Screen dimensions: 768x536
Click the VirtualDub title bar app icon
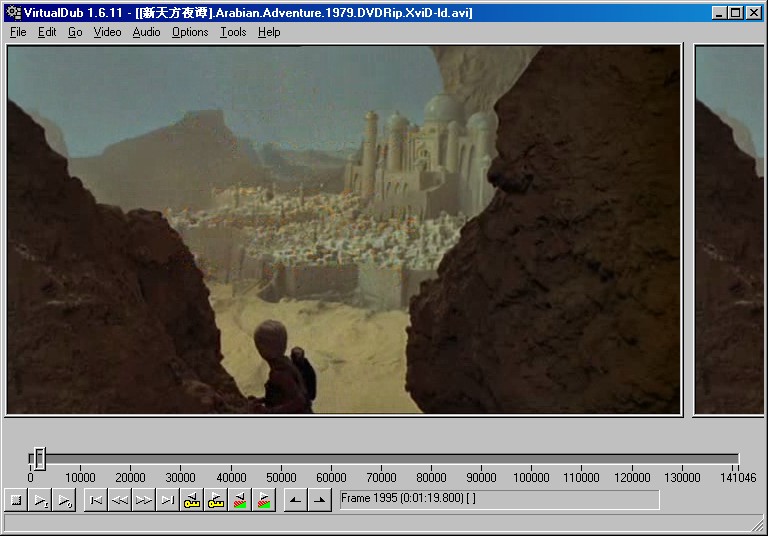click(x=13, y=13)
